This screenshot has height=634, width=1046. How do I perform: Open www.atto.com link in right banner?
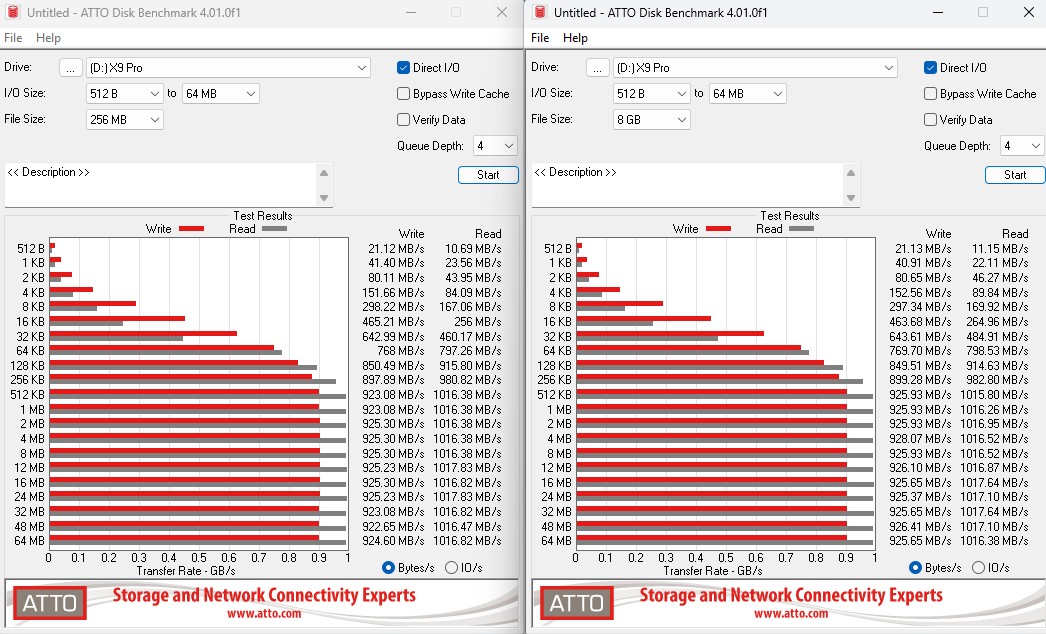point(791,613)
